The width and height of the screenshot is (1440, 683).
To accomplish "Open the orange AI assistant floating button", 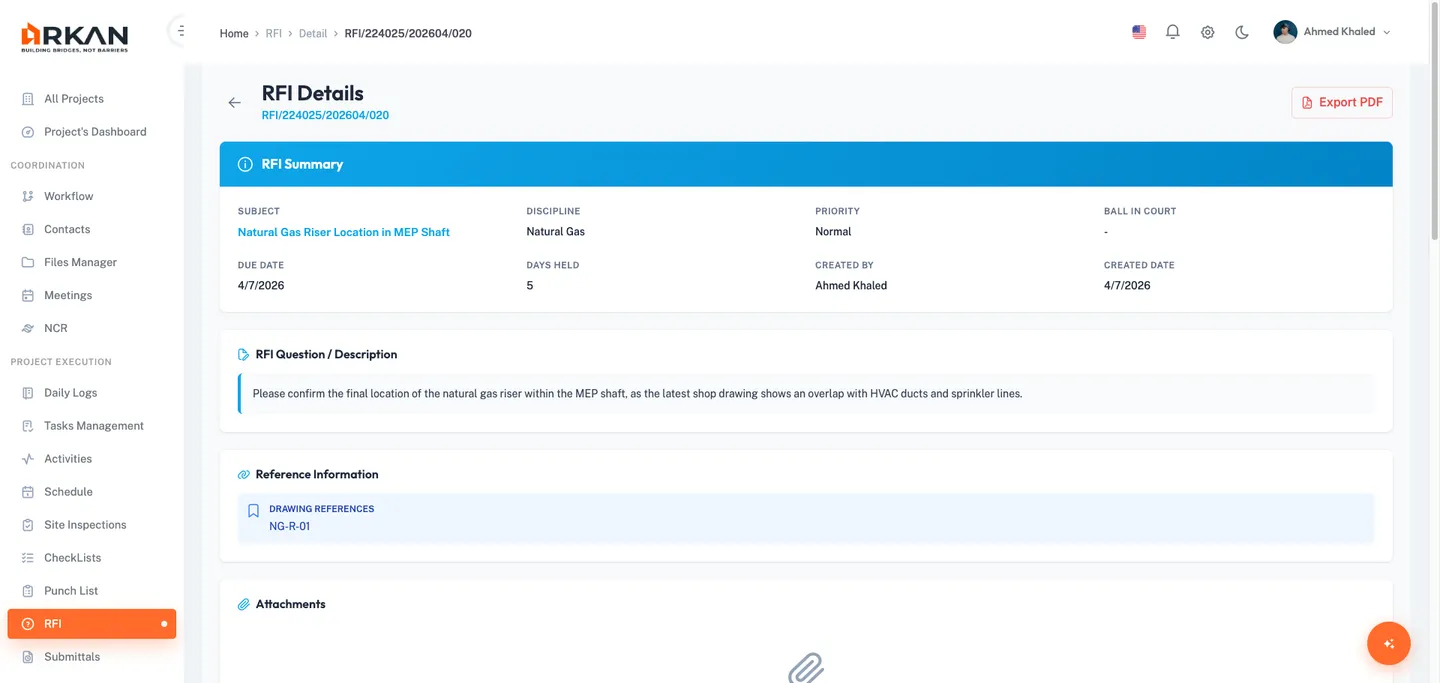I will [x=1388, y=643].
